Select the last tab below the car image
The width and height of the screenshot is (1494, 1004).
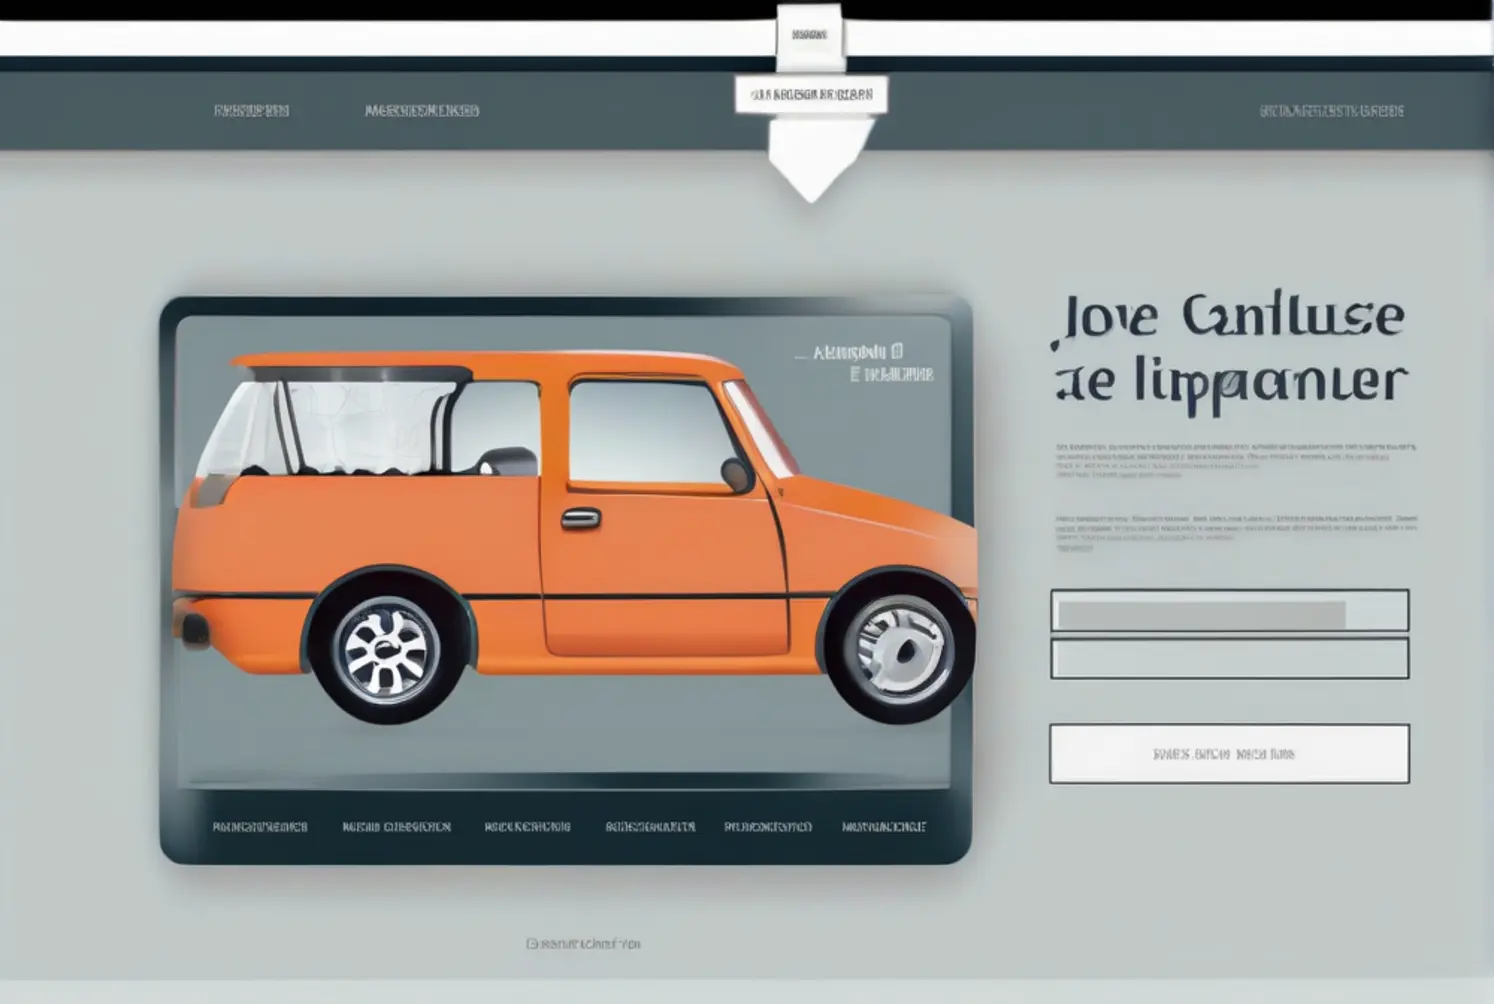(x=883, y=827)
